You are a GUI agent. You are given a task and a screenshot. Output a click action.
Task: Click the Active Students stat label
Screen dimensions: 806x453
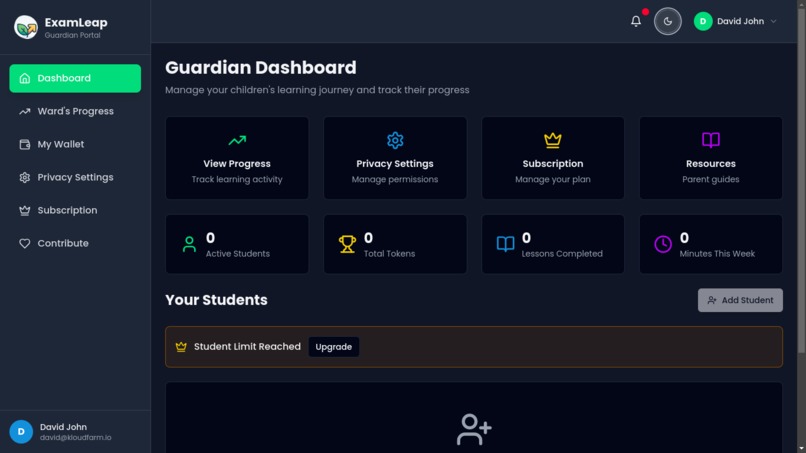coord(237,253)
